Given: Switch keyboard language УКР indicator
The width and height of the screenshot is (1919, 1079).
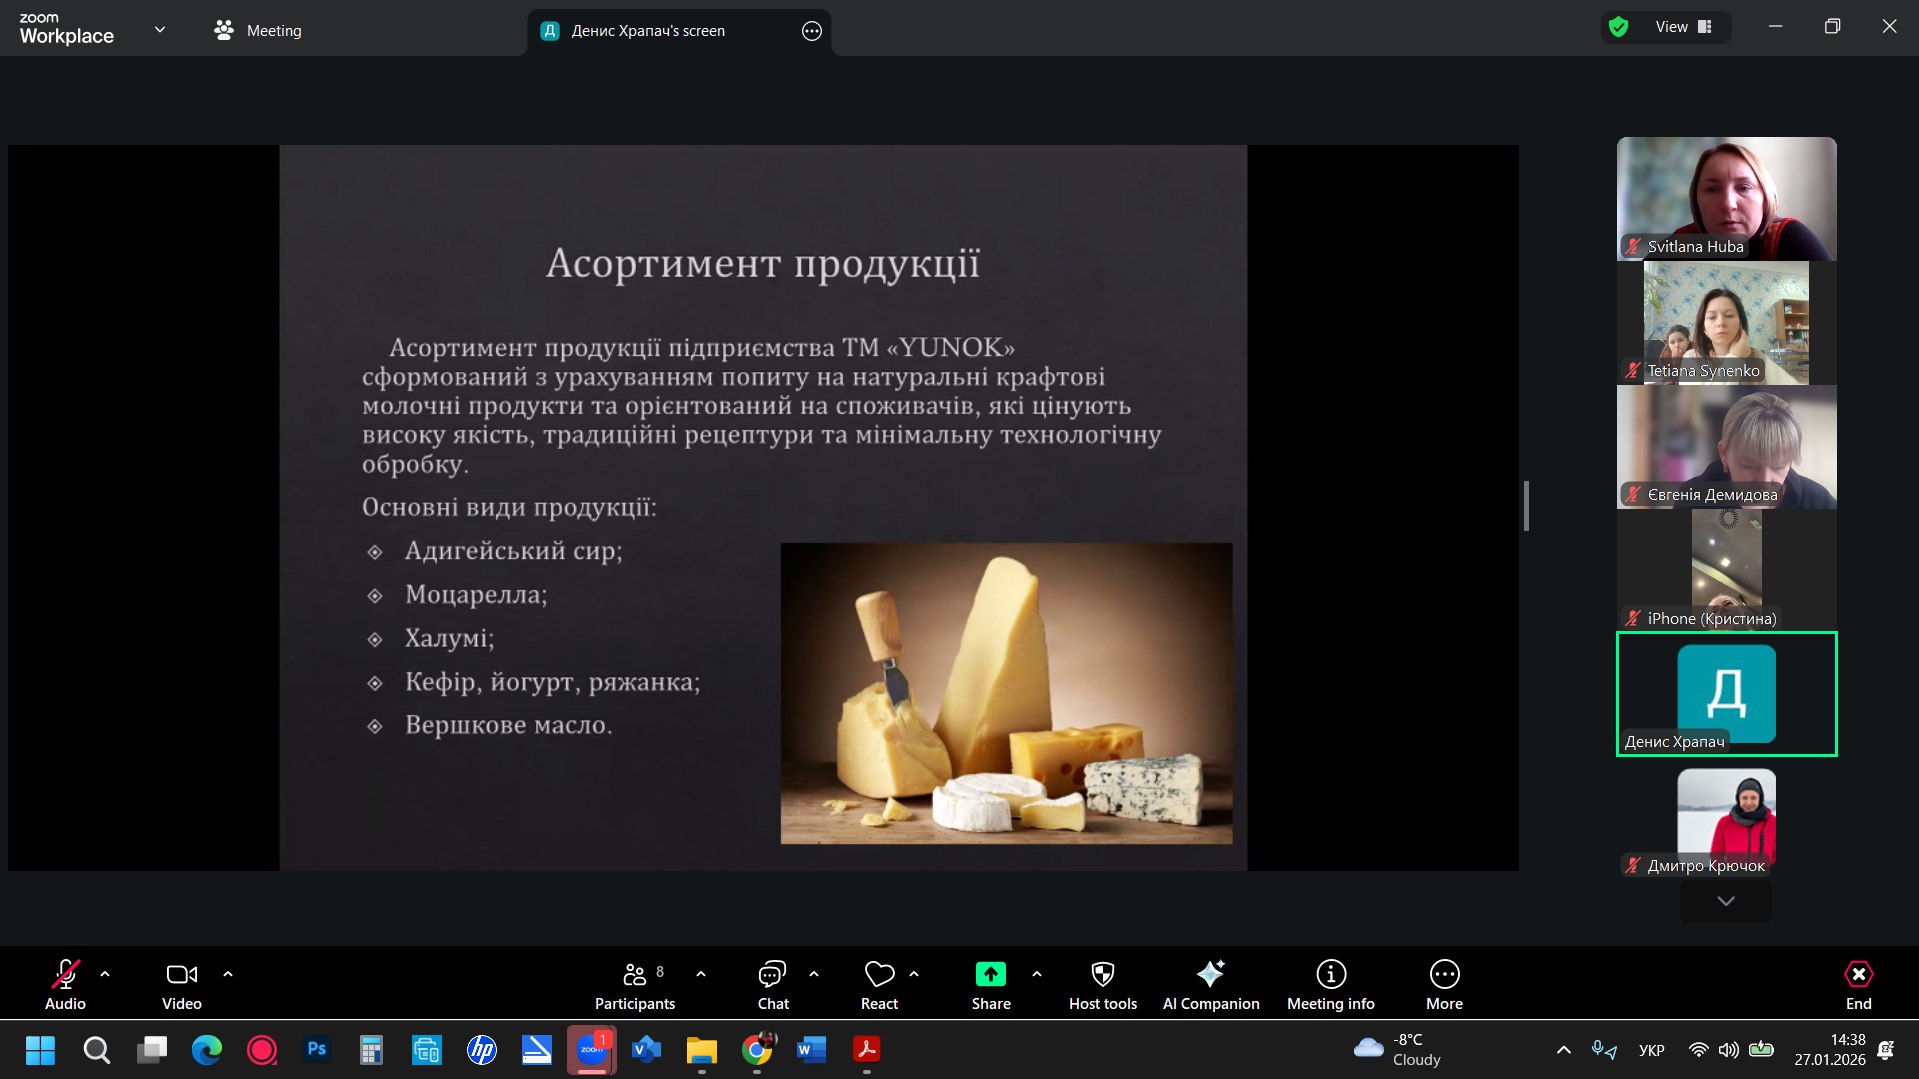Looking at the screenshot, I should pos(1651,1050).
